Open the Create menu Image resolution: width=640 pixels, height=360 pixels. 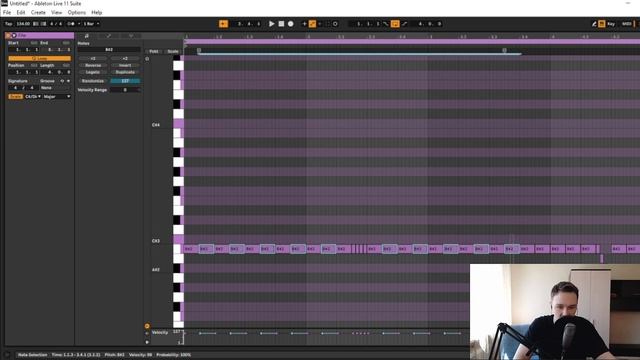click(x=38, y=13)
